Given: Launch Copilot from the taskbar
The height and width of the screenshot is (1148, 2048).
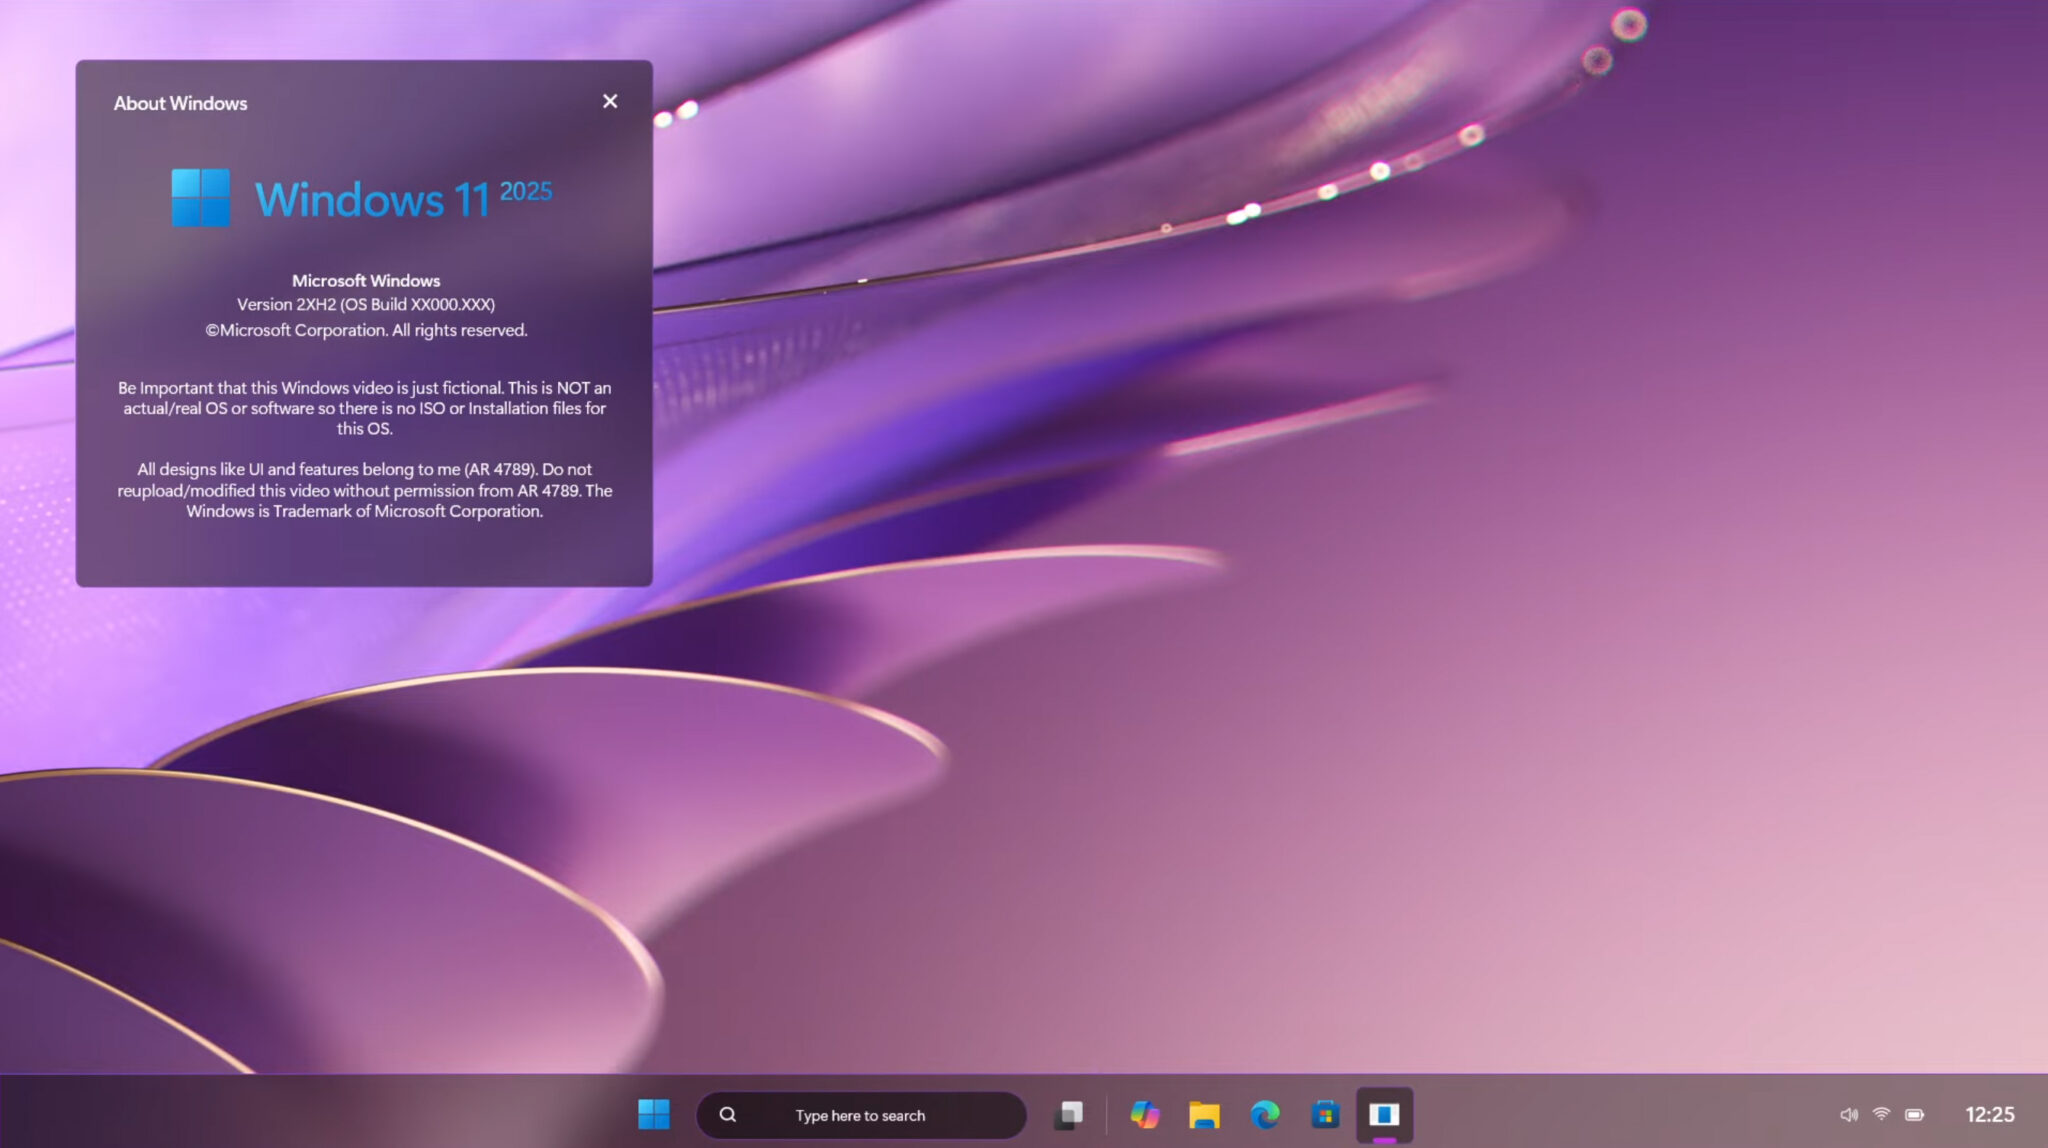Looking at the screenshot, I should click(x=1146, y=1114).
